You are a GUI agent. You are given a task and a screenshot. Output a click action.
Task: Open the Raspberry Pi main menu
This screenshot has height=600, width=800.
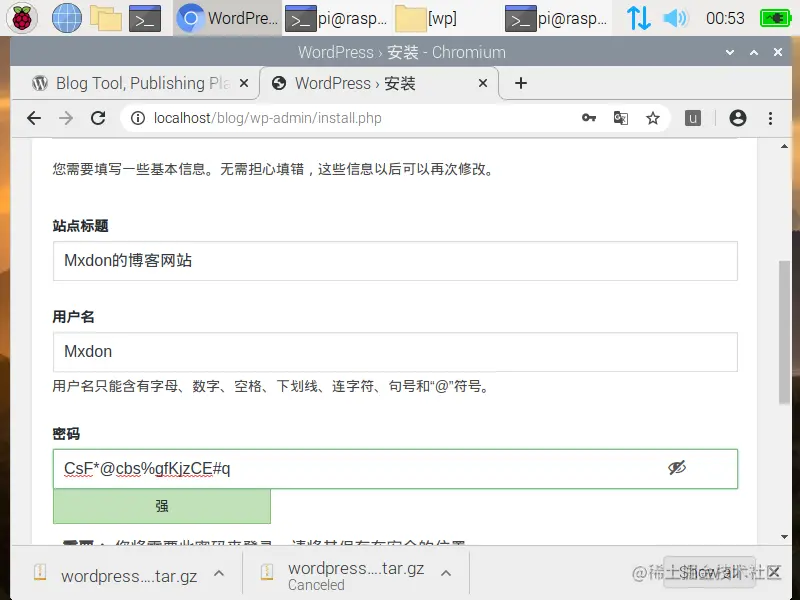21,18
